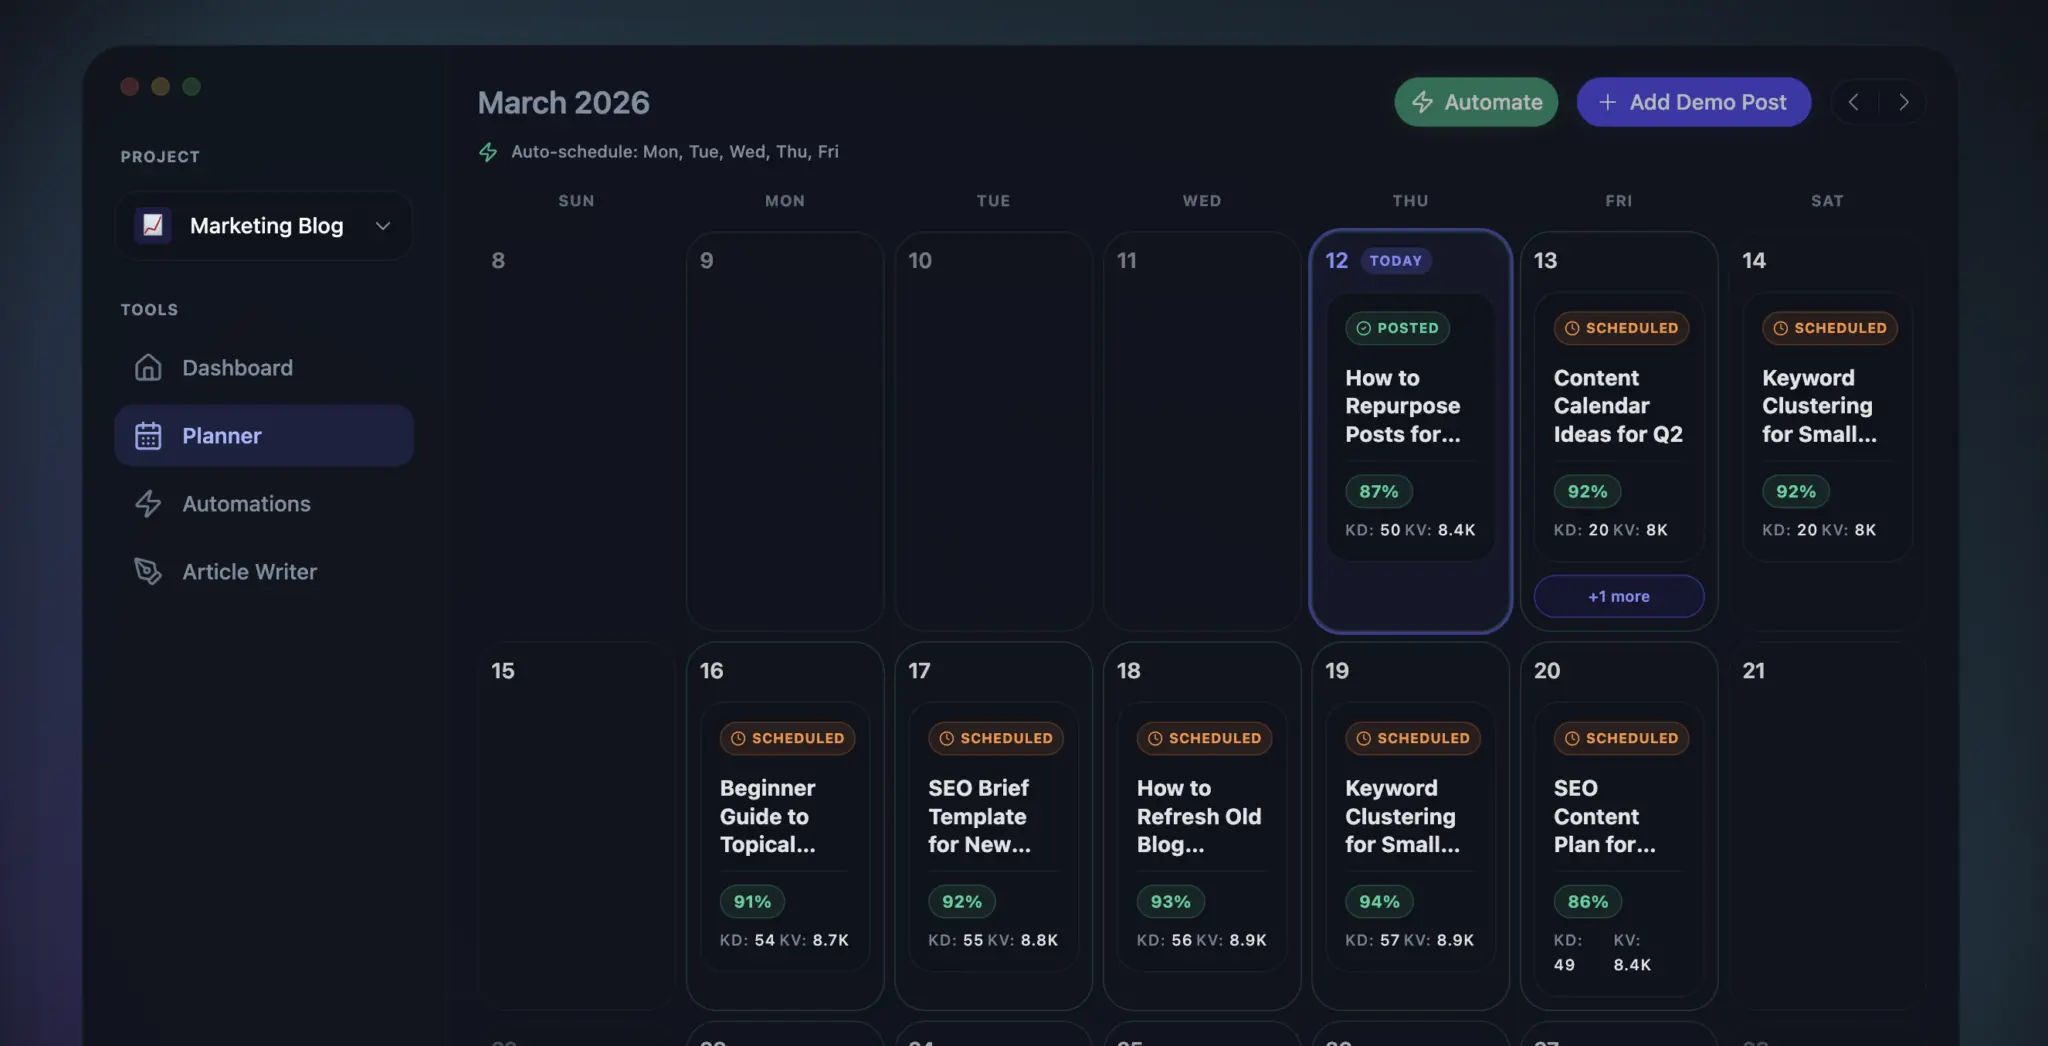The width and height of the screenshot is (2048, 1046).
Task: Open Planner from the Tools sidebar
Action: point(222,435)
